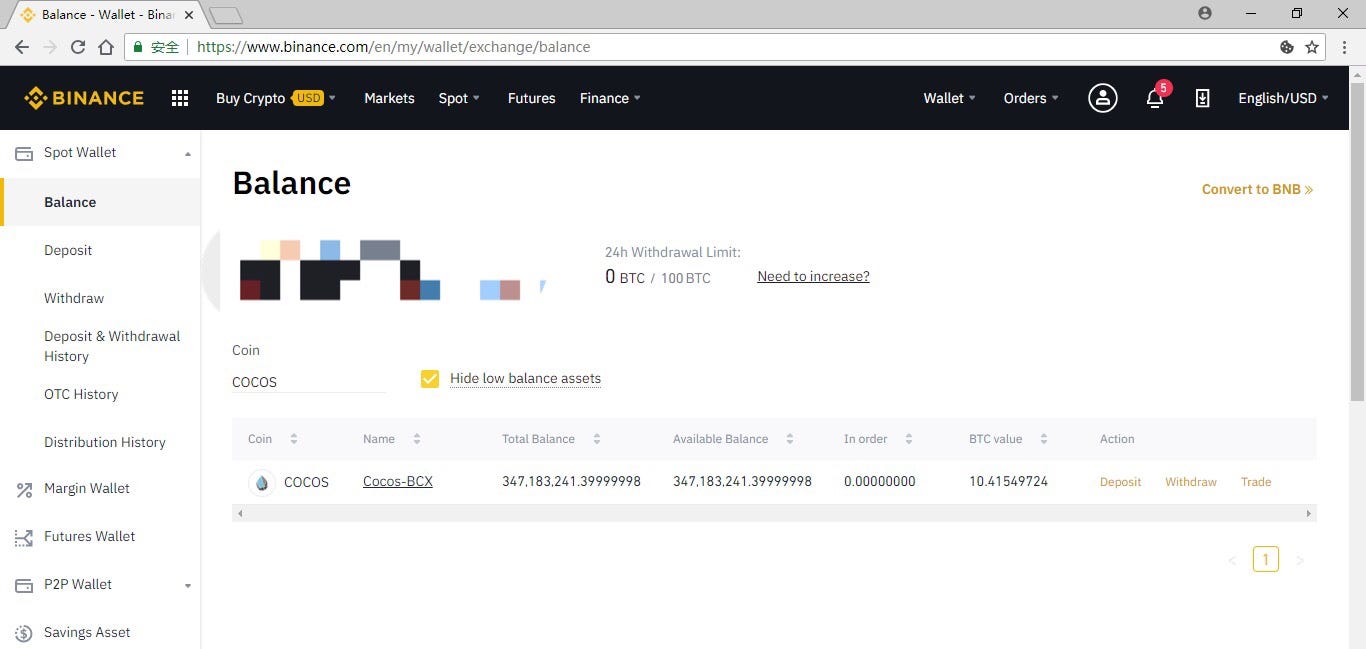The image size is (1366, 649).
Task: Click the download app icon in header
Action: [1203, 98]
